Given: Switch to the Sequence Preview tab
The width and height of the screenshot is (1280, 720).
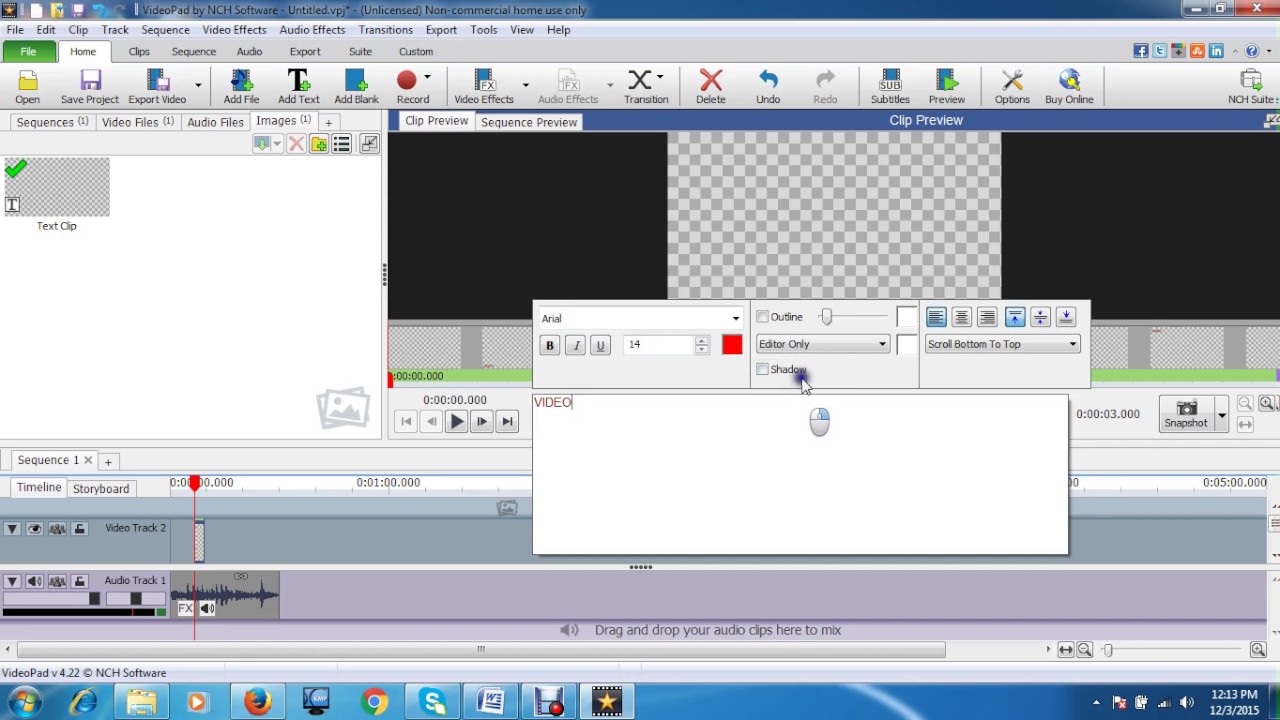Looking at the screenshot, I should (529, 122).
